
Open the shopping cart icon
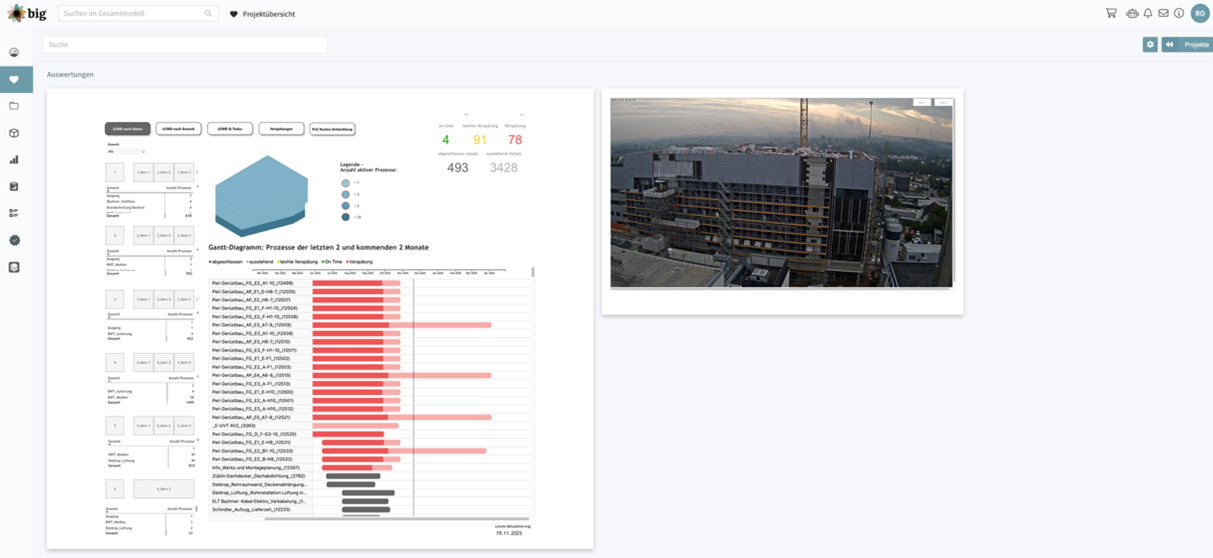click(1111, 14)
